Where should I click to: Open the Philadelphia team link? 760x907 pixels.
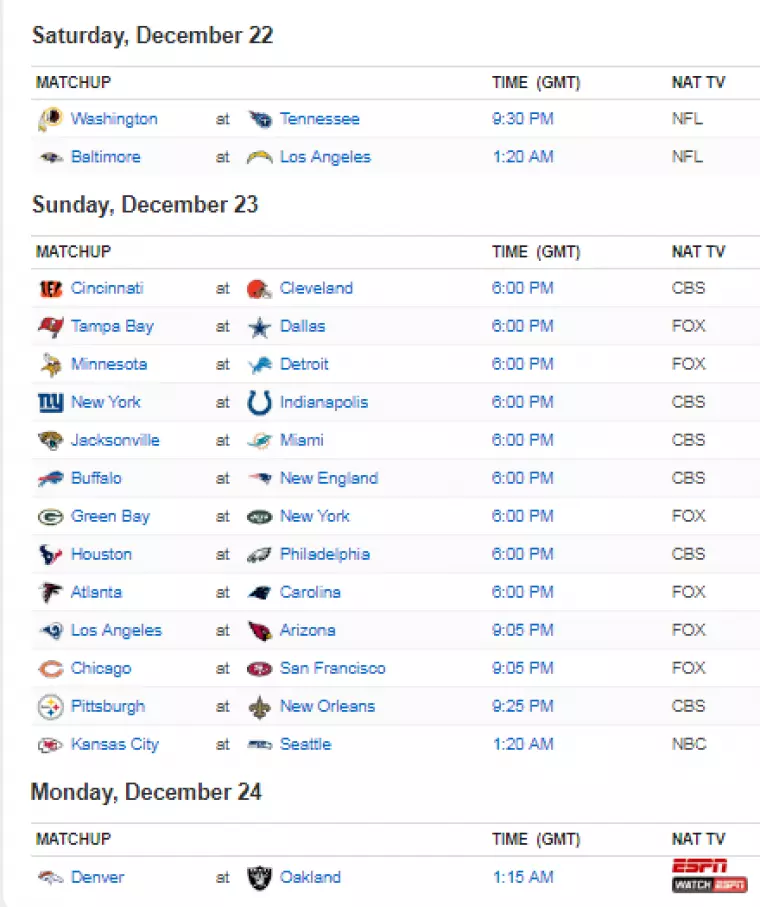point(325,554)
